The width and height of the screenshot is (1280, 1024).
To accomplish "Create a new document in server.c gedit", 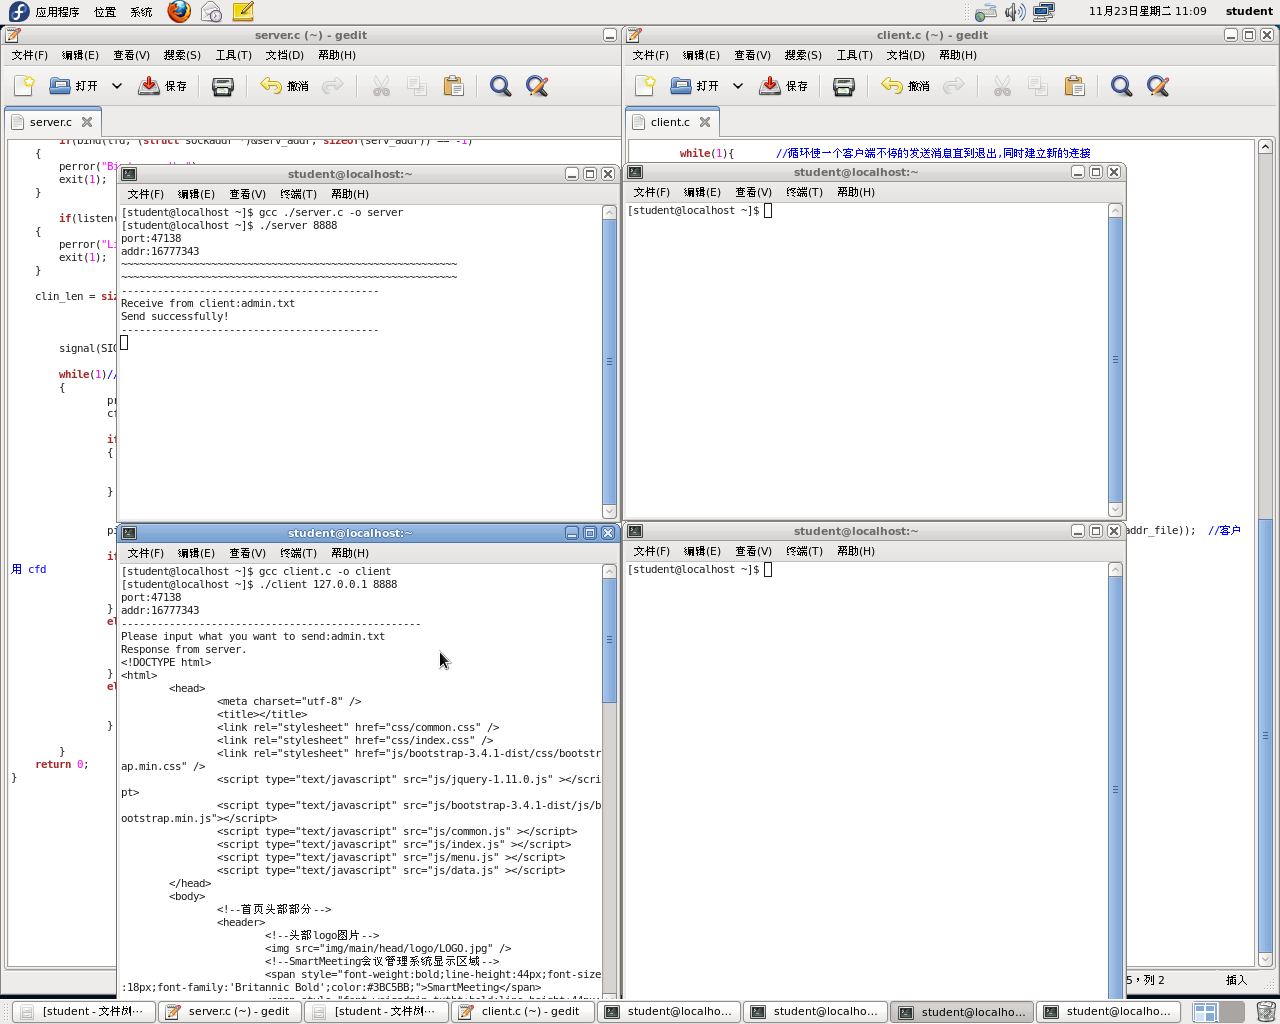I will click(x=24, y=86).
